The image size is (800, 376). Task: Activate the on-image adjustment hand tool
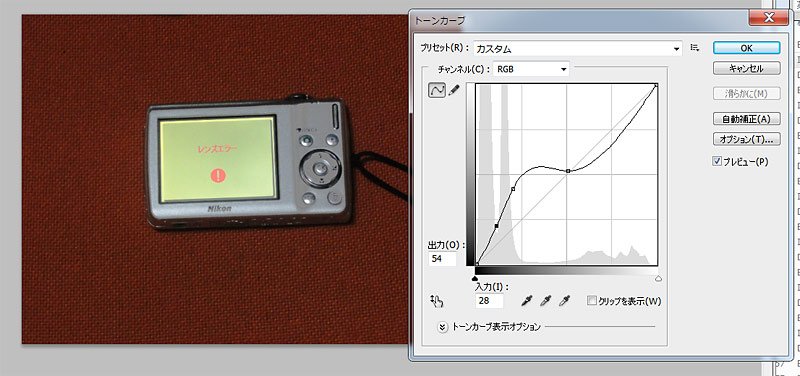point(437,301)
